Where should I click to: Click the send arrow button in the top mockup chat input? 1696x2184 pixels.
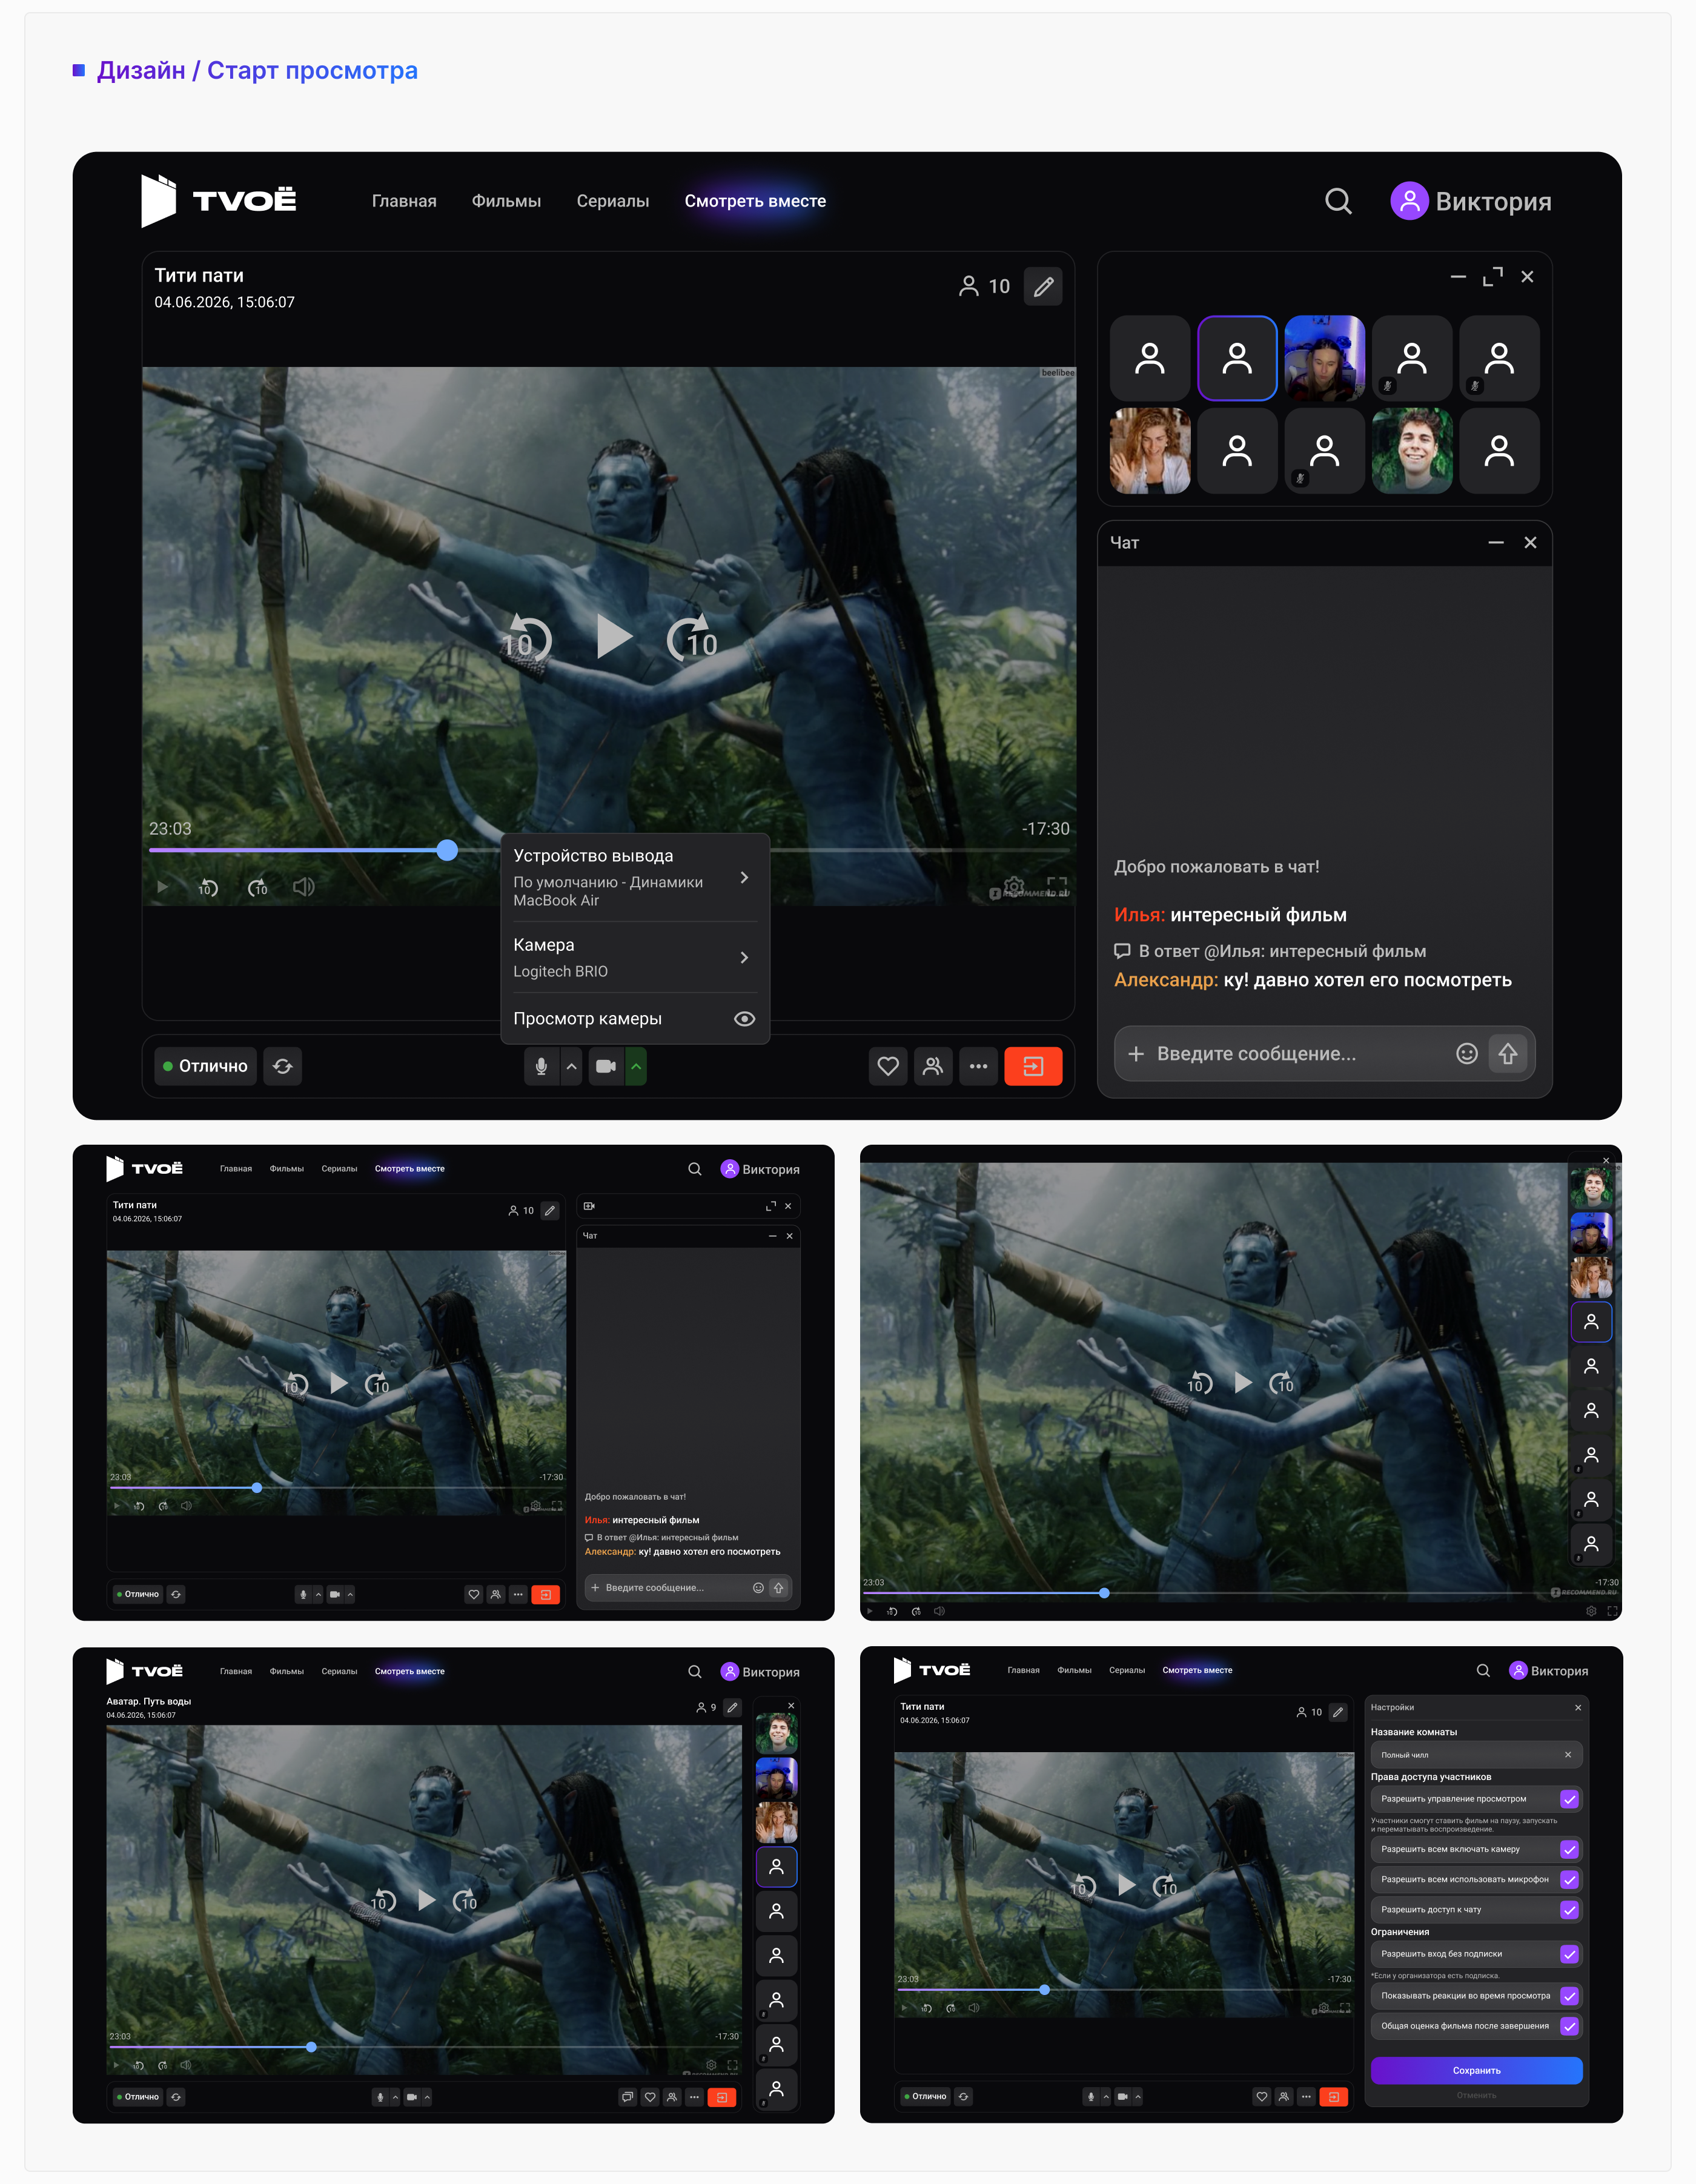pyautogui.click(x=1508, y=1053)
